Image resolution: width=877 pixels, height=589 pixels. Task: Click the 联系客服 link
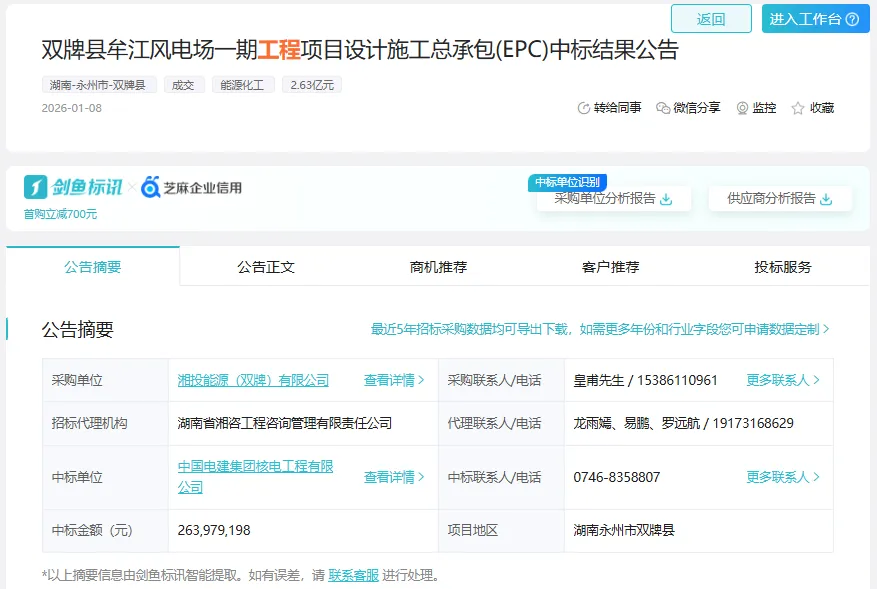click(353, 575)
